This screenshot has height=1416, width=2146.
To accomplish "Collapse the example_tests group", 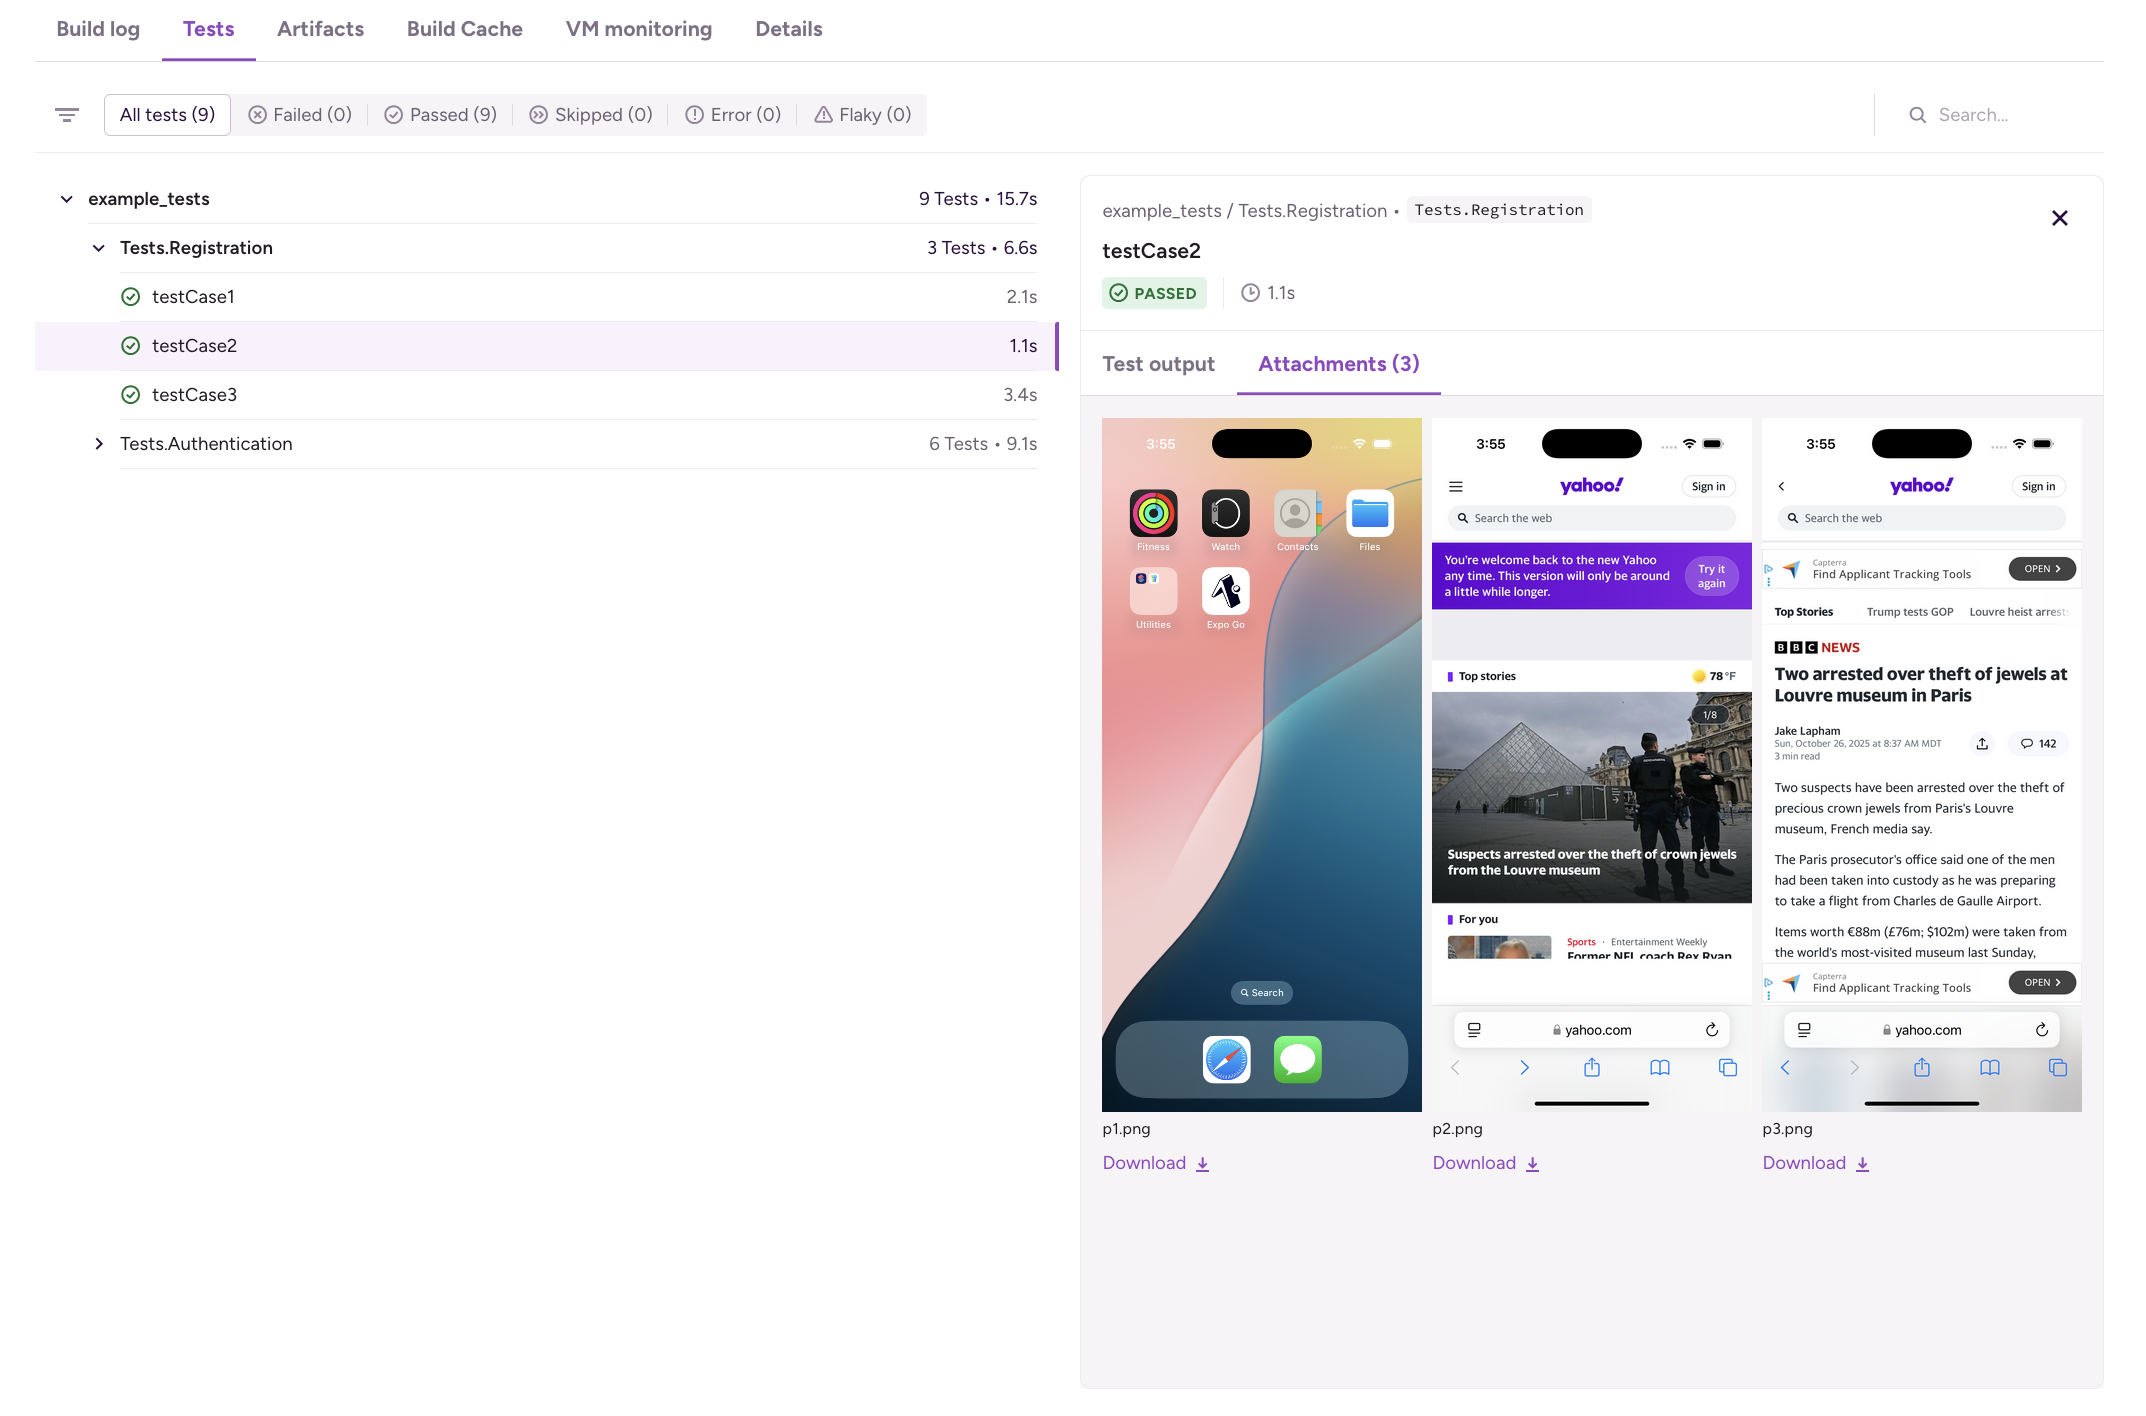I will [66, 199].
